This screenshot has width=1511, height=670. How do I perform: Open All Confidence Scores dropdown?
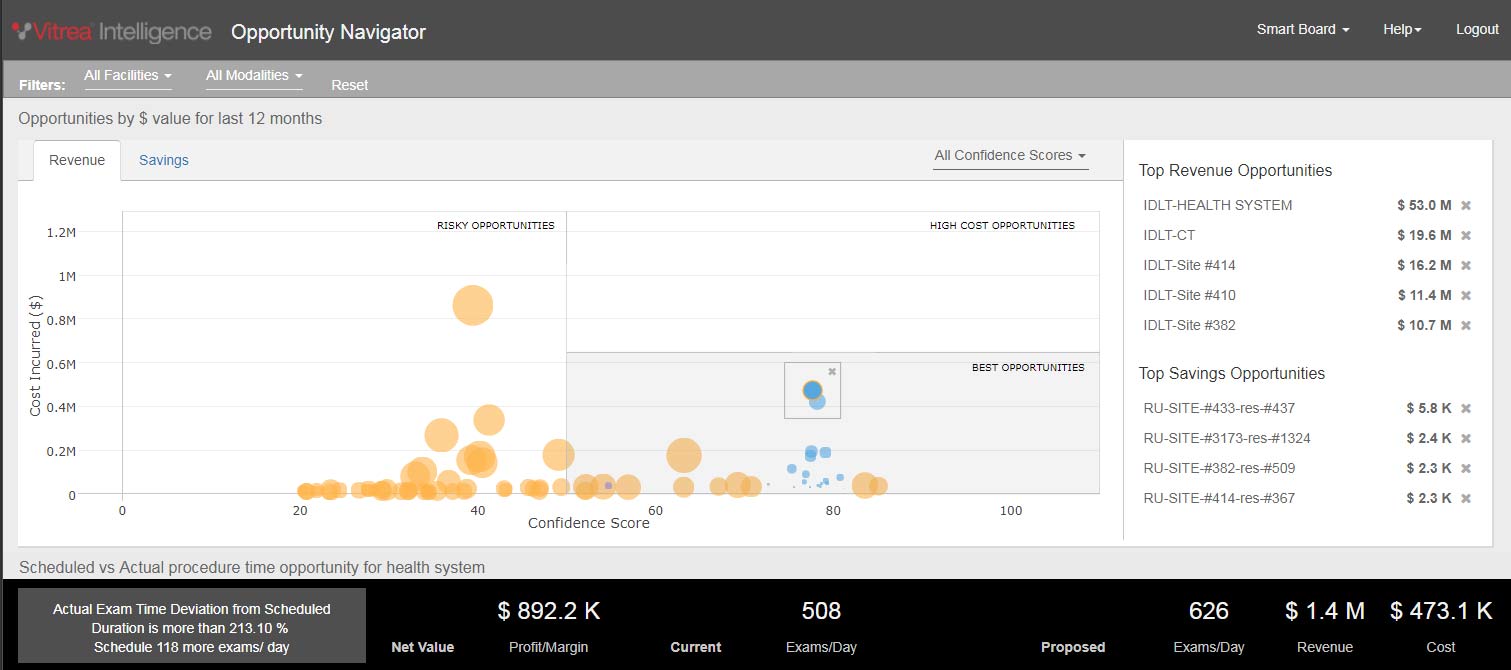tap(1010, 156)
